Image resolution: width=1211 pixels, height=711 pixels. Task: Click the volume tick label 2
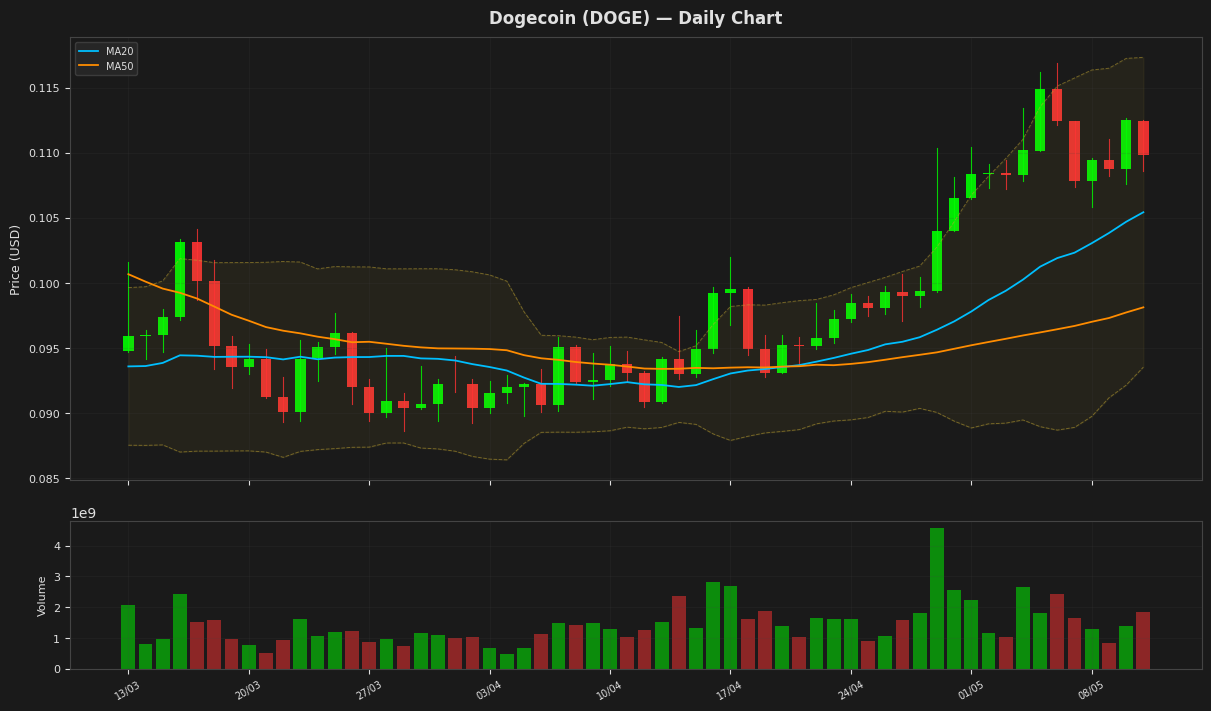tap(56, 608)
